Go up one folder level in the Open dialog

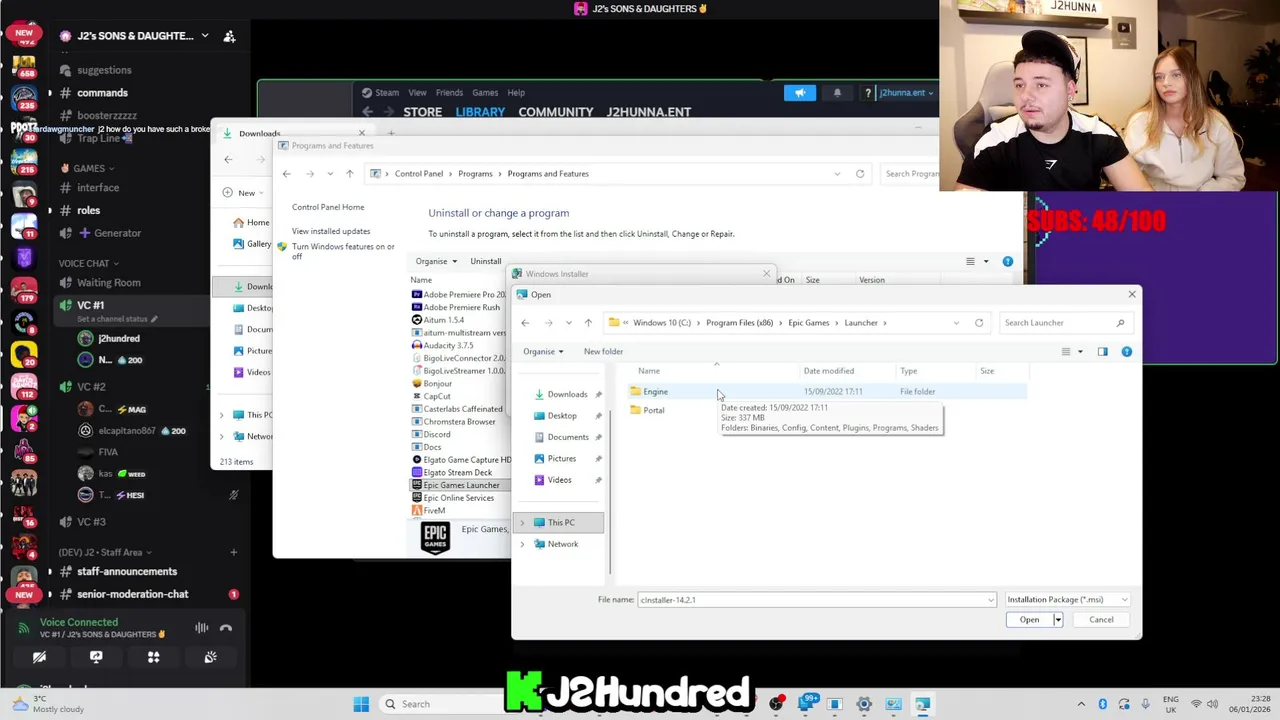(x=588, y=323)
